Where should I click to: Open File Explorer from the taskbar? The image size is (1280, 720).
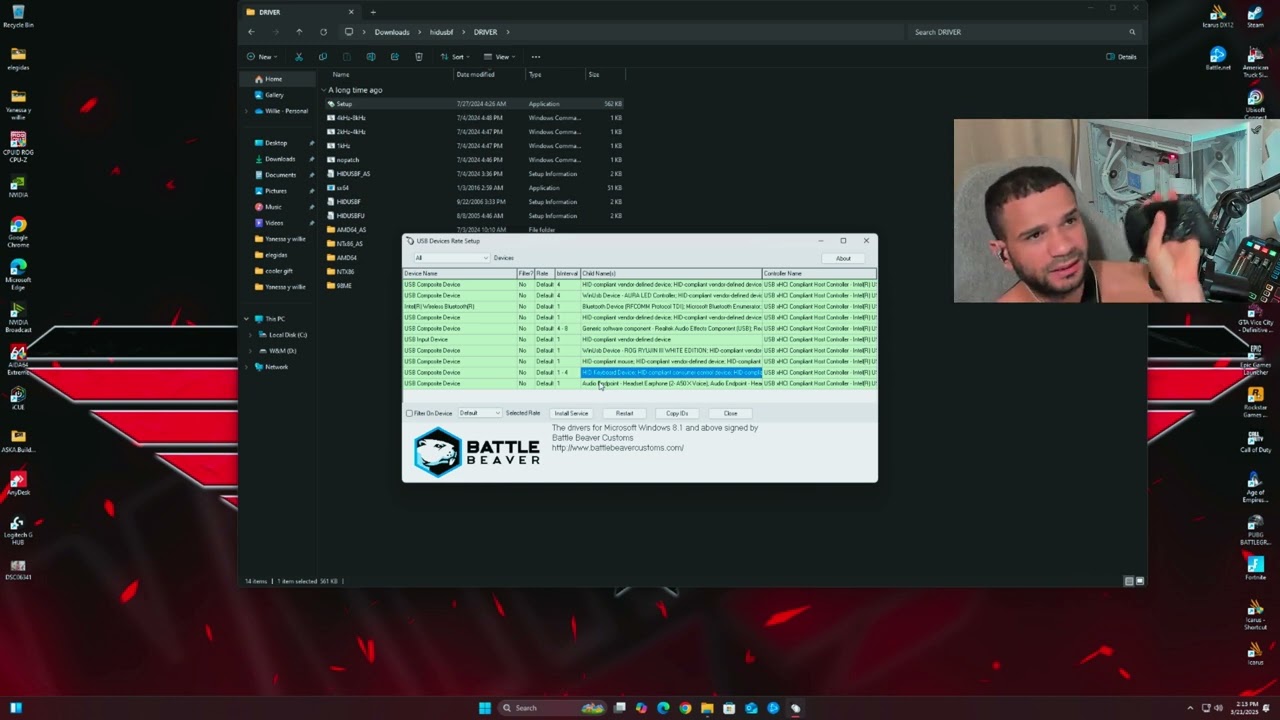pyautogui.click(x=707, y=708)
